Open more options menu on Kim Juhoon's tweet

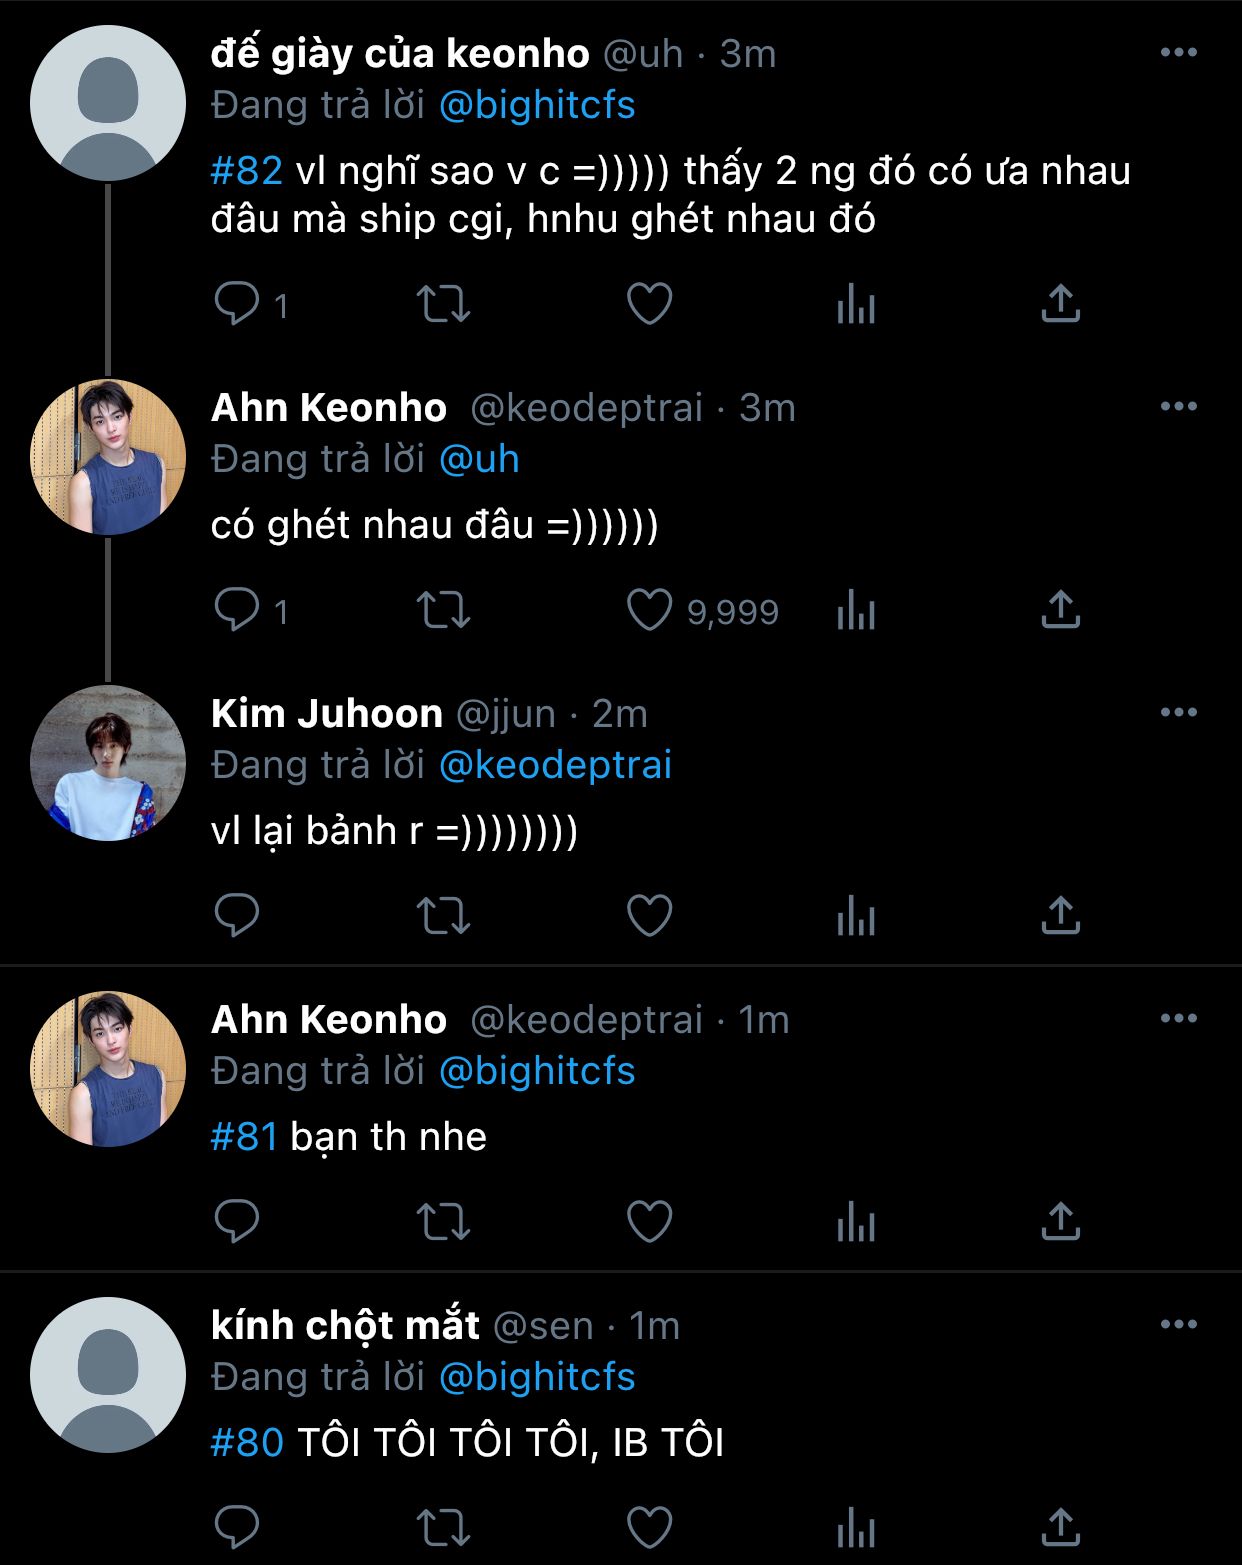point(1178,713)
